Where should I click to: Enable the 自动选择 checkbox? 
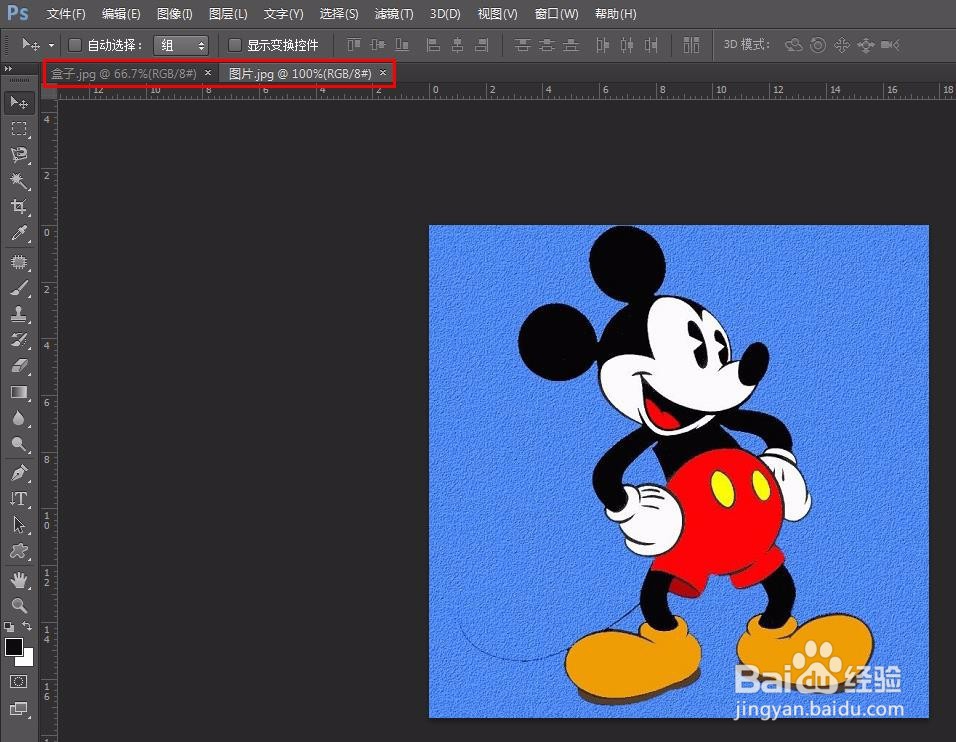point(75,45)
